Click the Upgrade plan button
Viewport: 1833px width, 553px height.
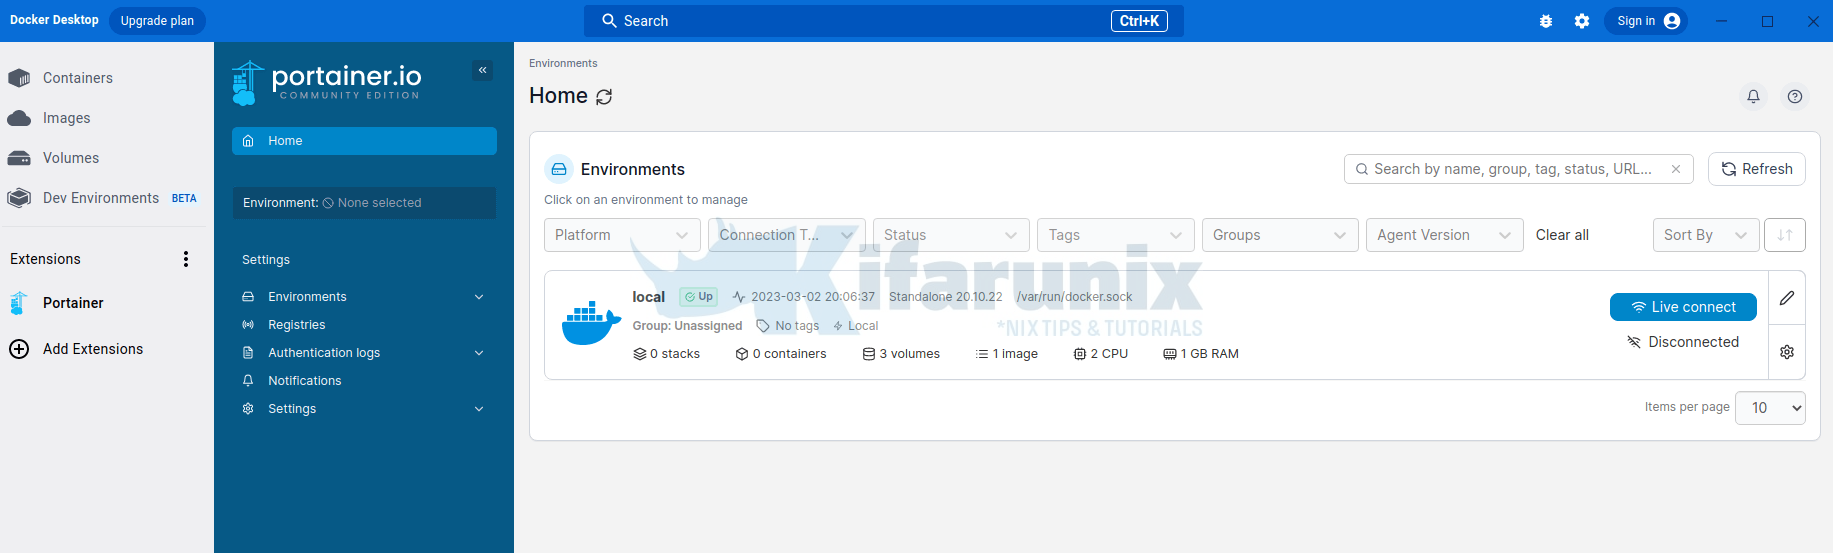[x=157, y=21]
